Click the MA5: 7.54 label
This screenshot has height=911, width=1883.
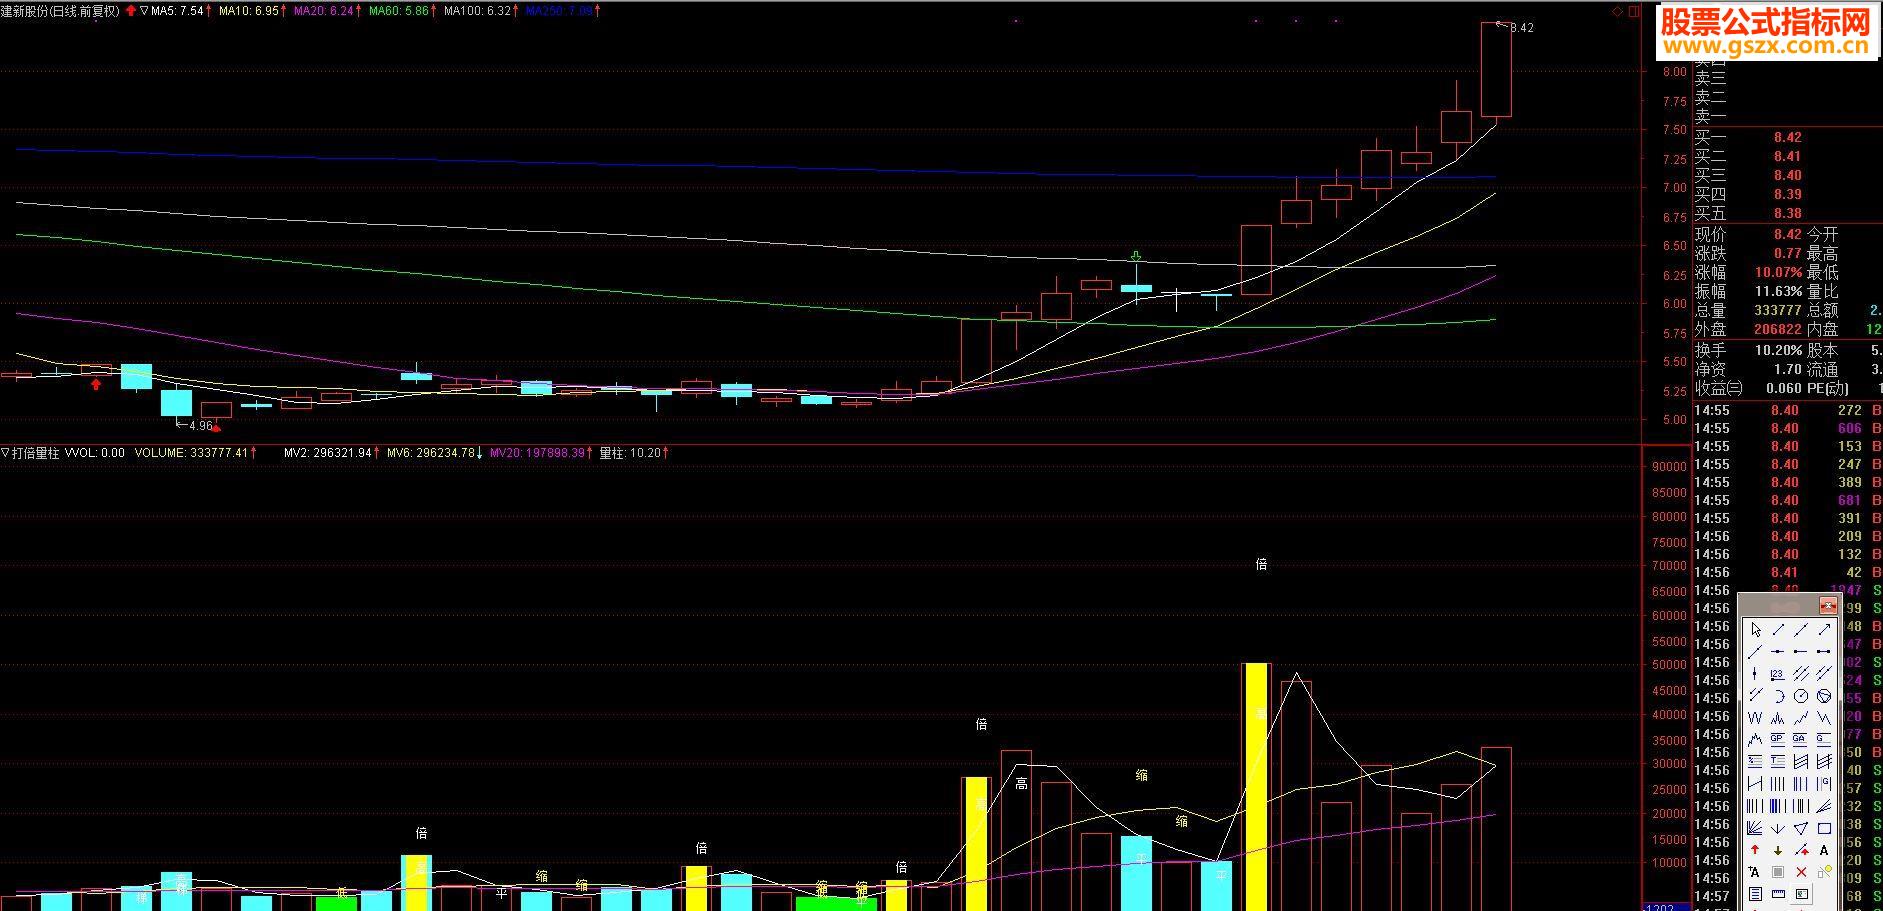[x=177, y=11]
